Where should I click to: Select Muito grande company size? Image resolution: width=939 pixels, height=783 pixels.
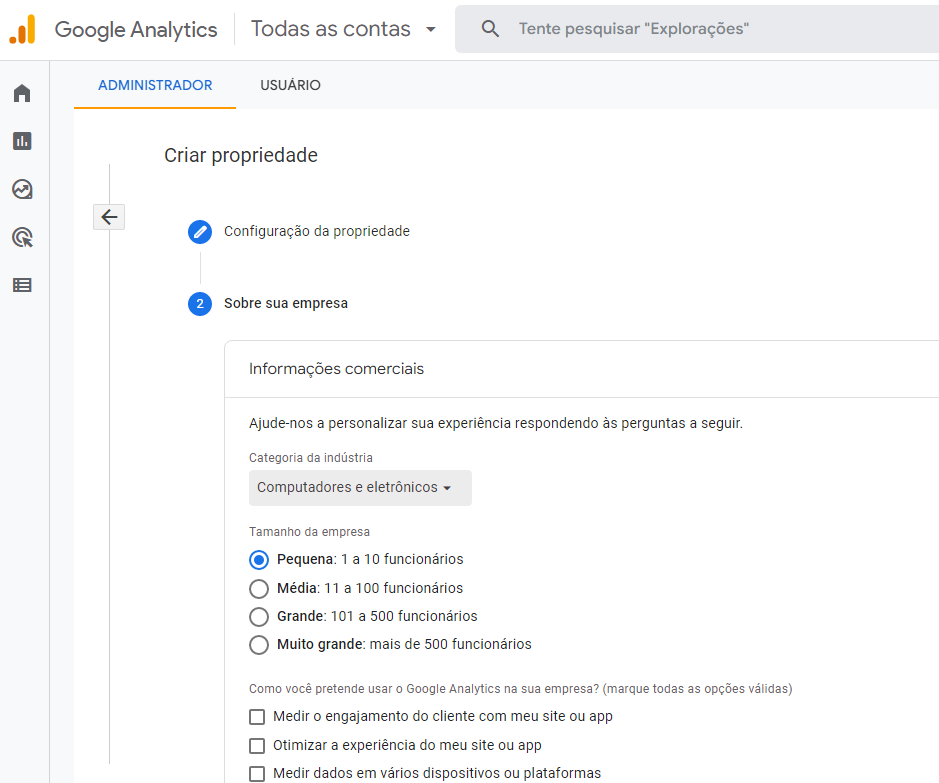[259, 645]
